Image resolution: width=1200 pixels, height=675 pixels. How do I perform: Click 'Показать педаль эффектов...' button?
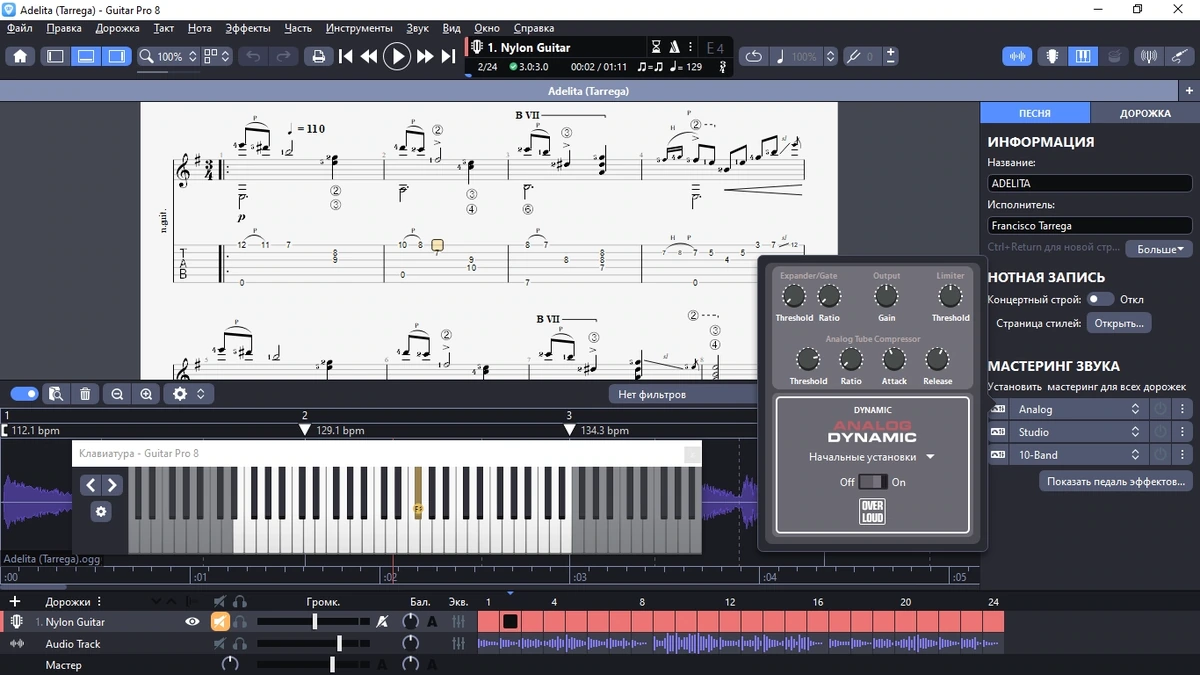coord(1115,481)
